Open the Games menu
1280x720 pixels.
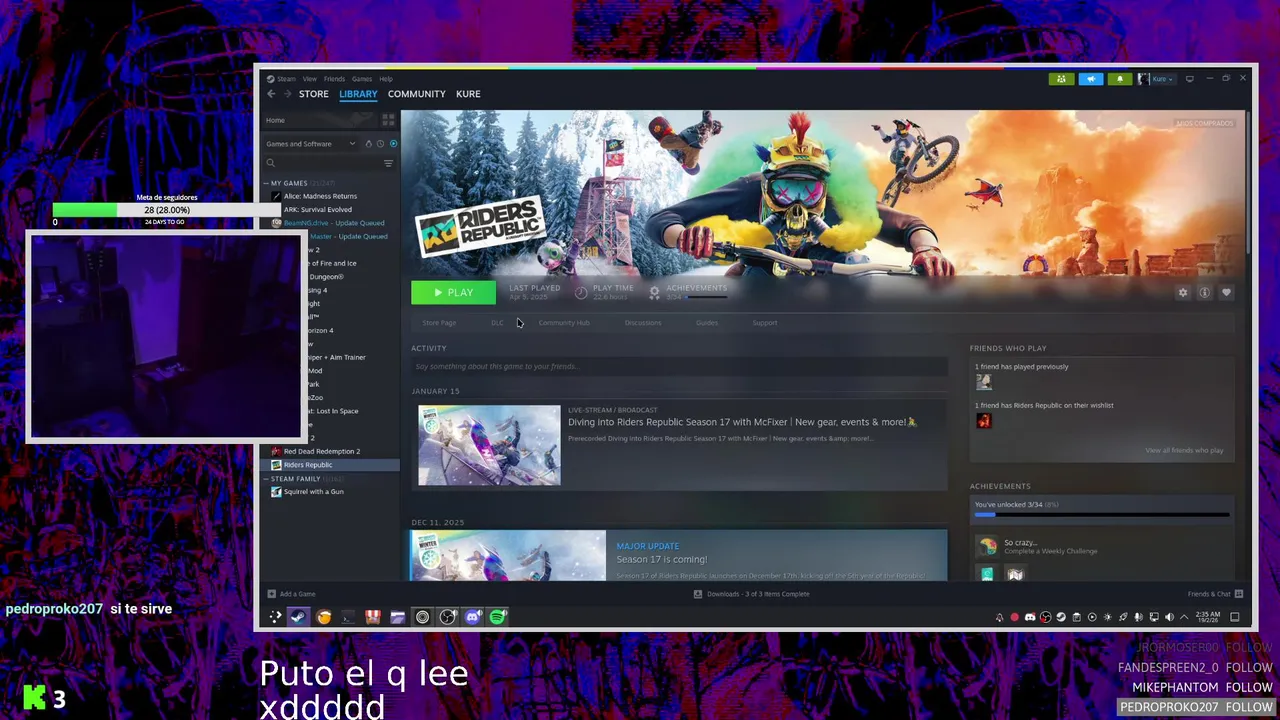click(x=362, y=79)
